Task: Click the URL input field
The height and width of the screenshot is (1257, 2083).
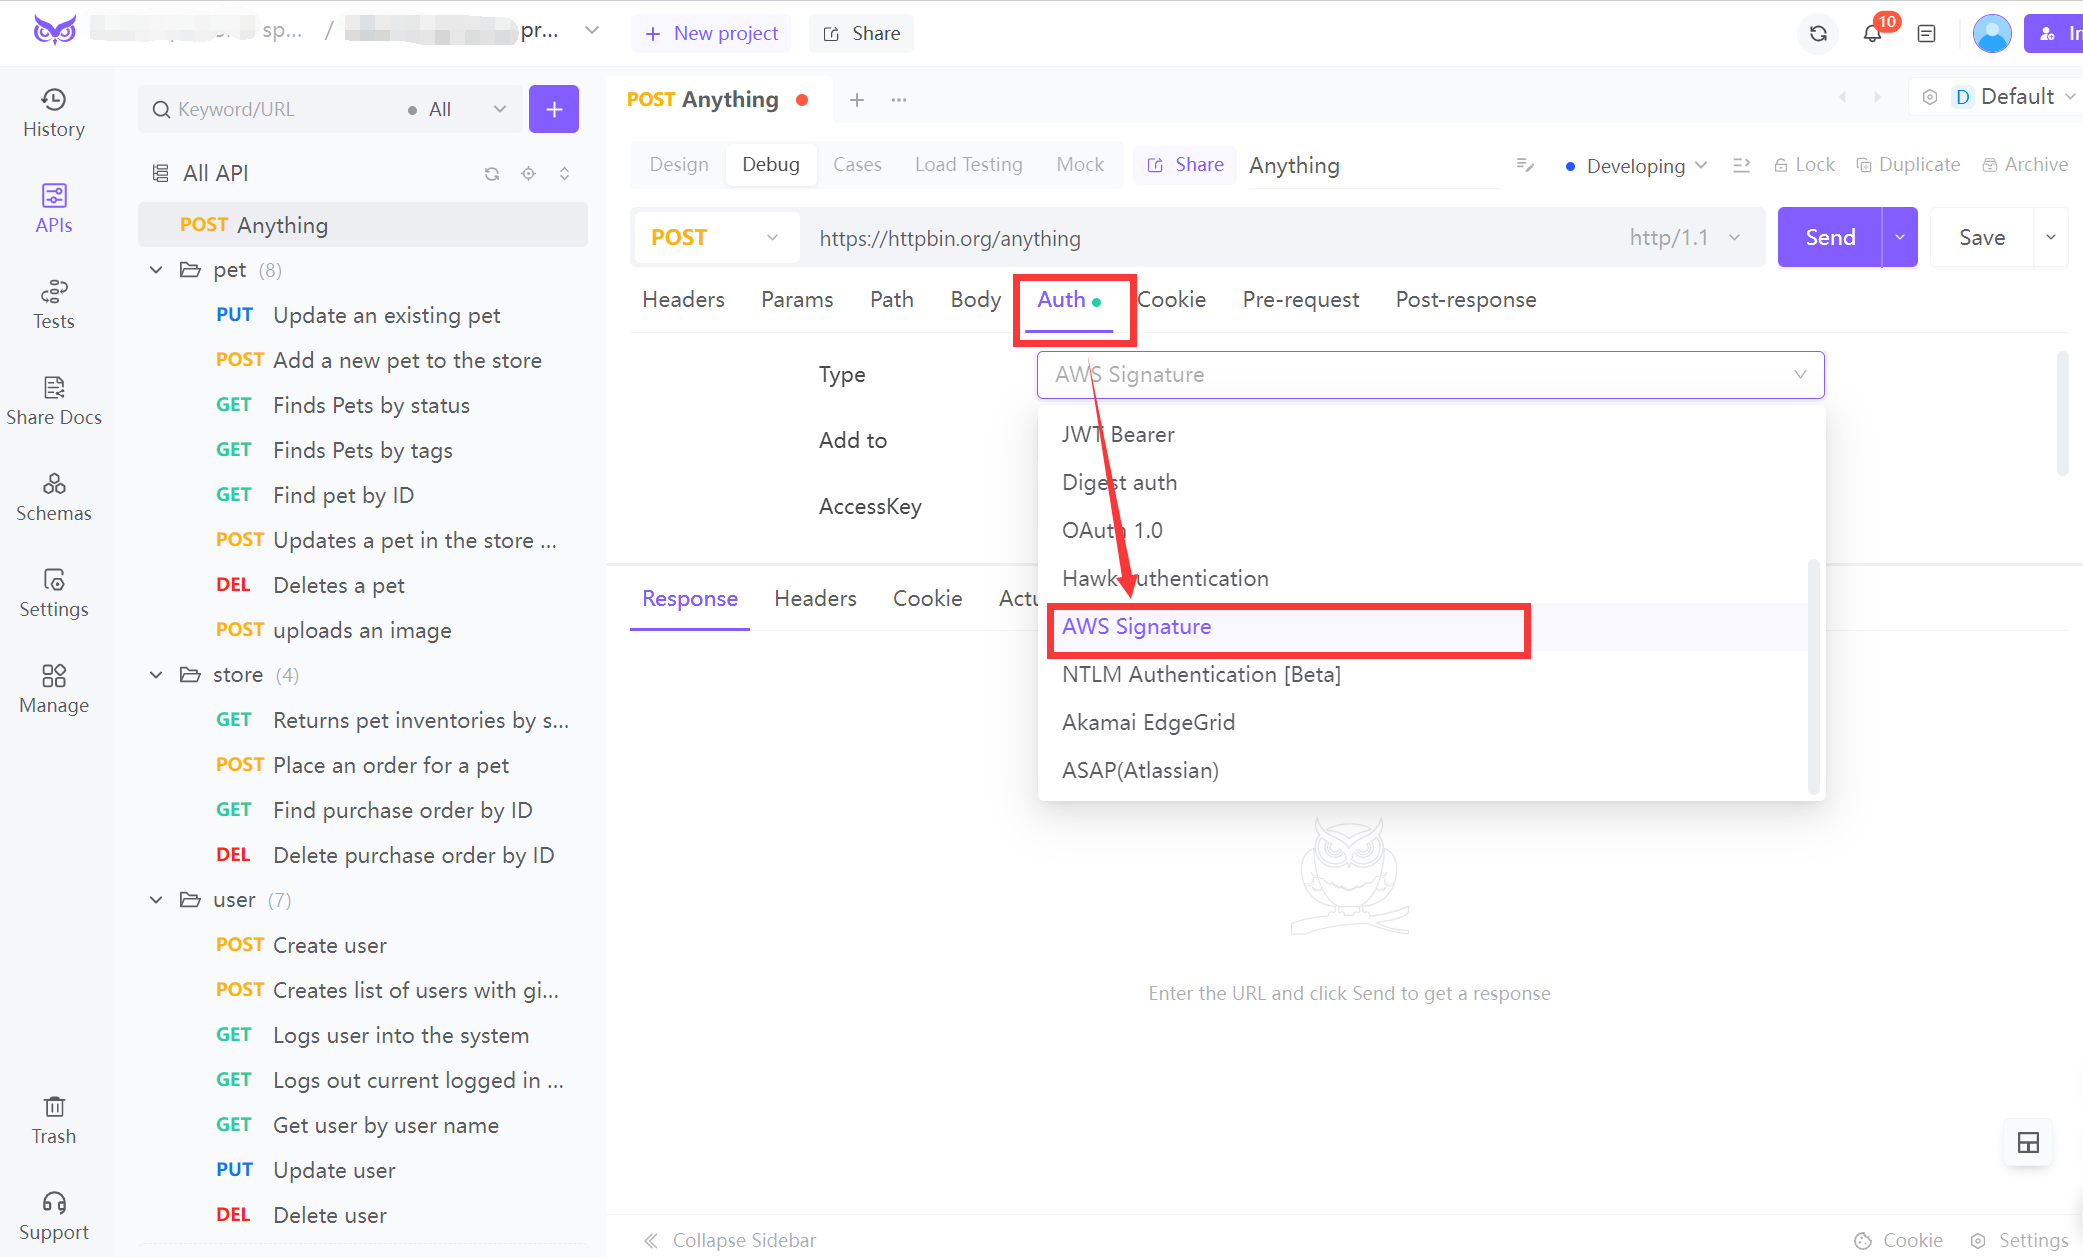Action: coord(1205,237)
